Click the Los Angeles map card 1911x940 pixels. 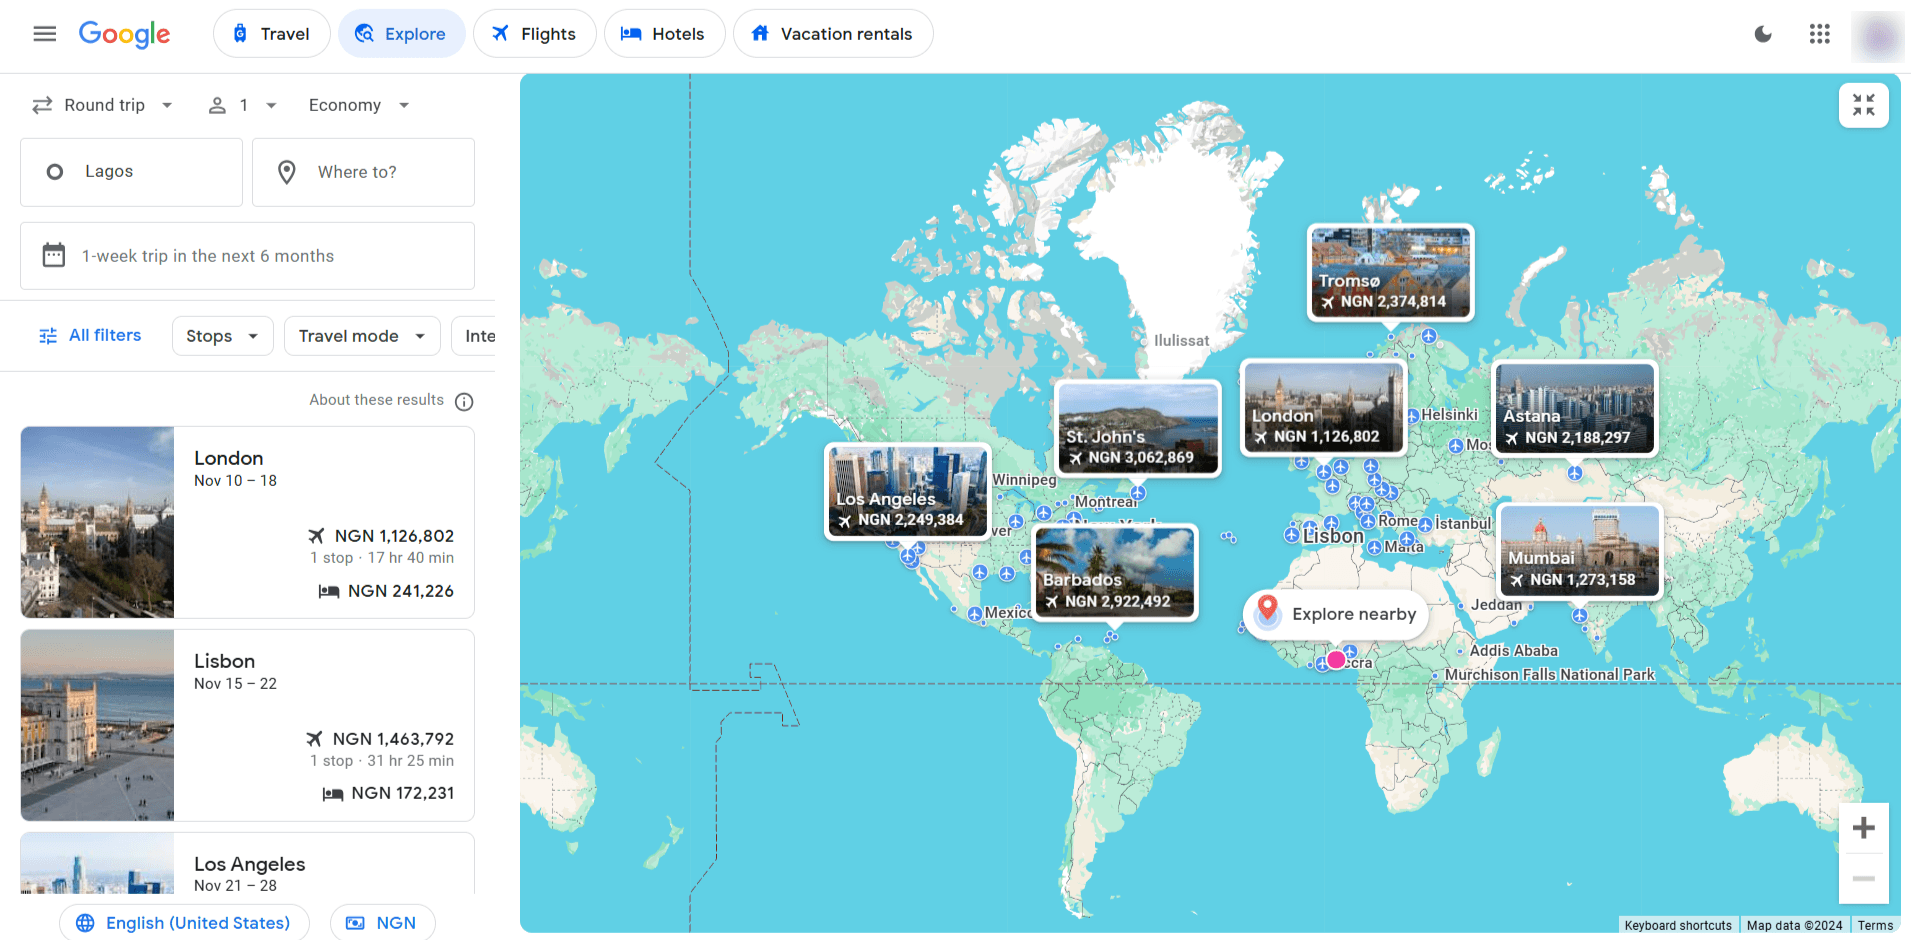908,491
